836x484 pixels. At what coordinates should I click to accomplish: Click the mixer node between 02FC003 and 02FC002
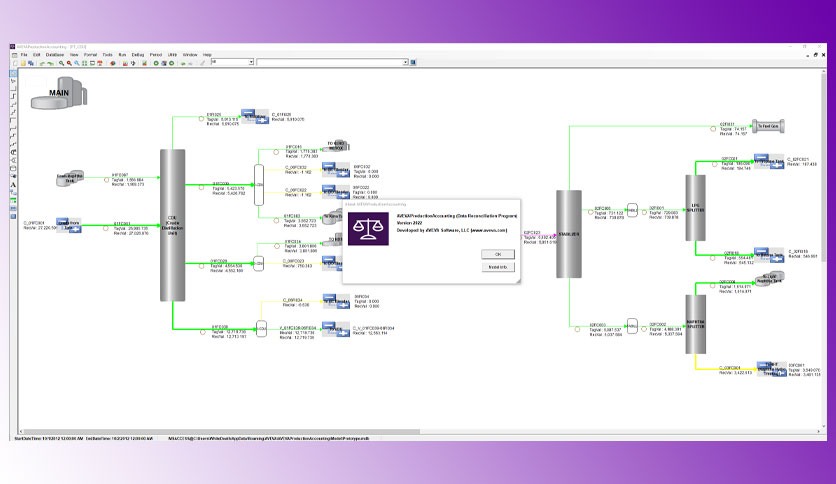632,326
